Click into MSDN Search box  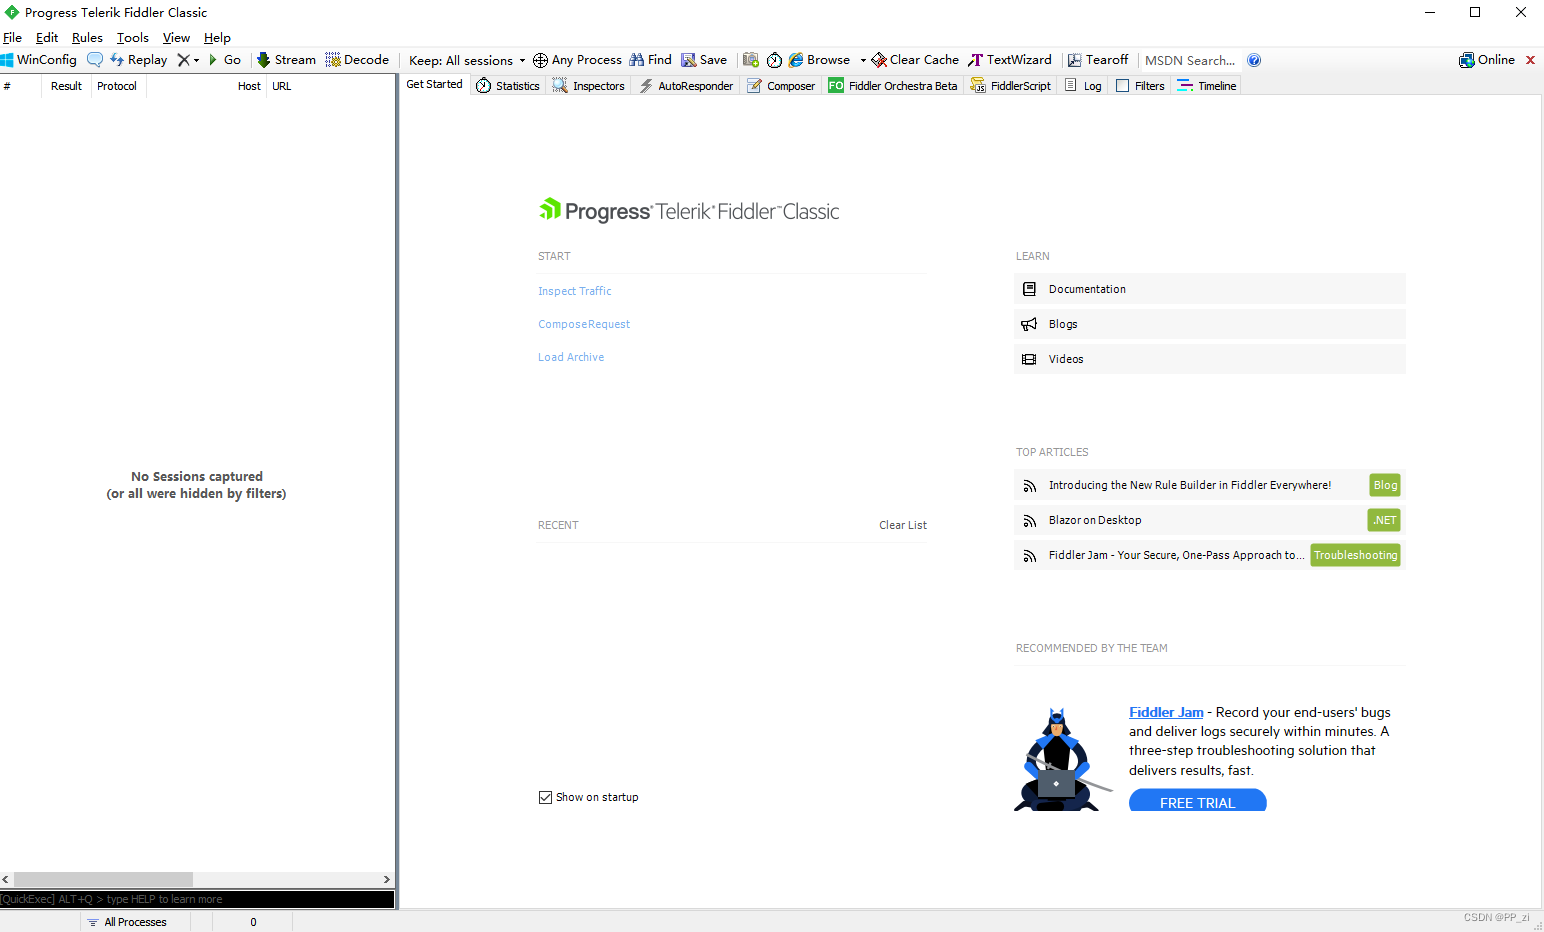point(1191,60)
